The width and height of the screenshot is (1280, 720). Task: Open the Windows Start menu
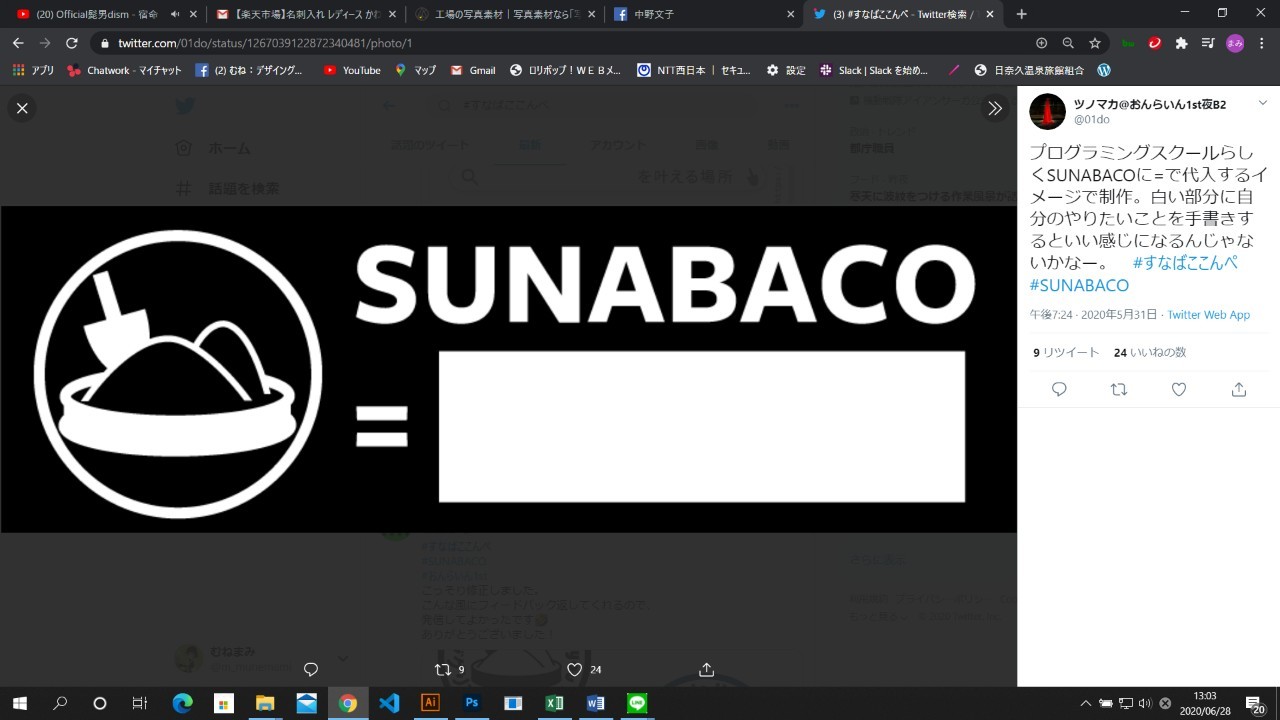coord(19,703)
